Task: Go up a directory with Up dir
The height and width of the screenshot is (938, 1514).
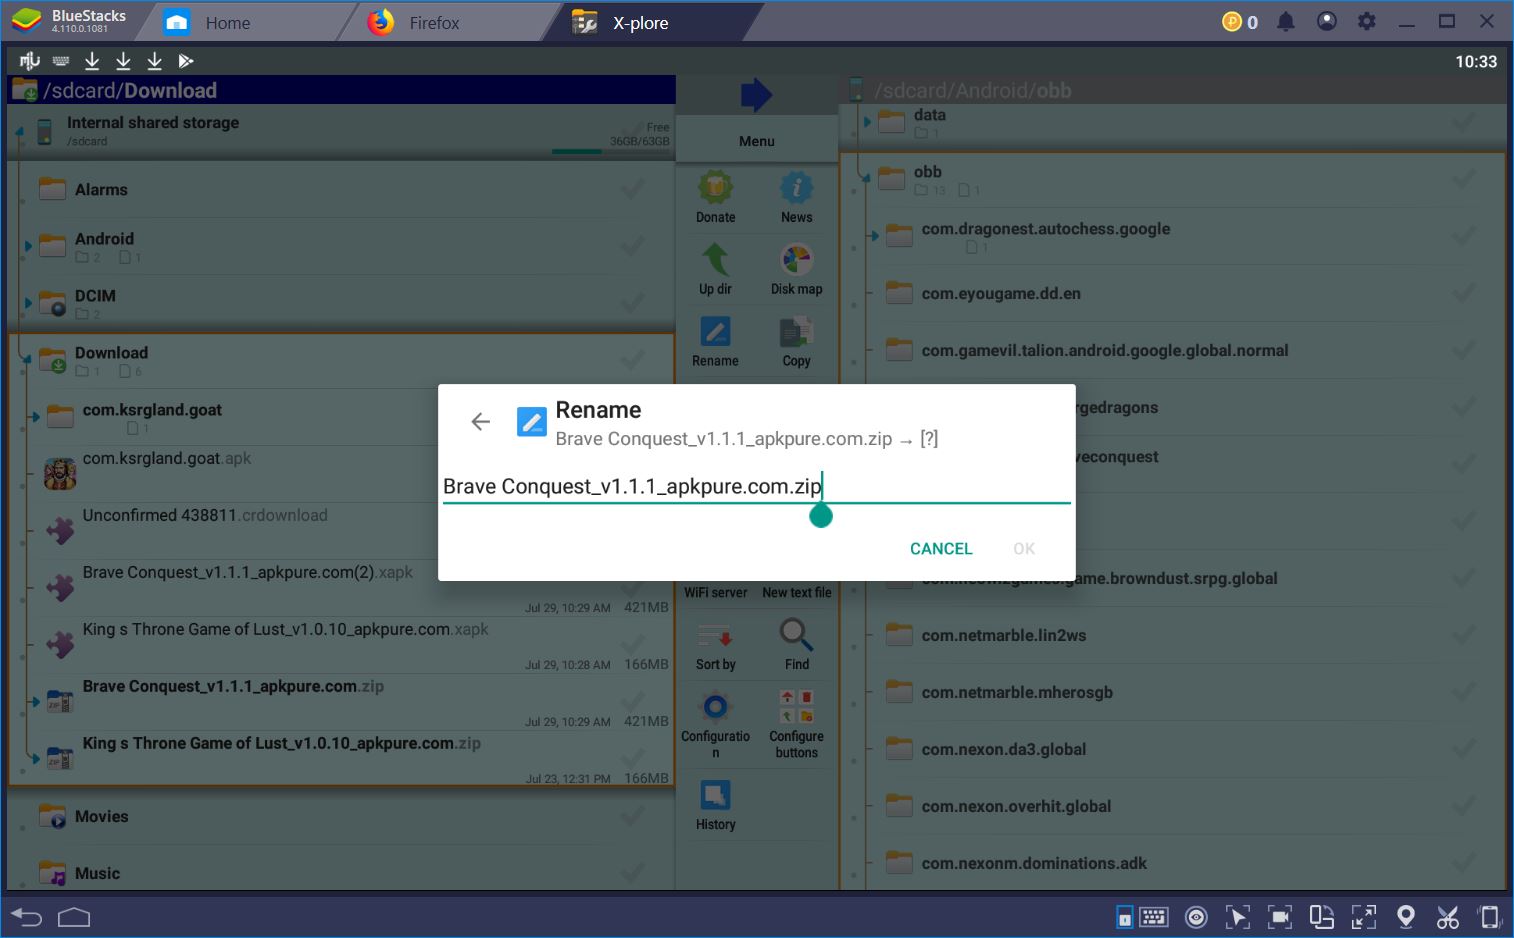Action: point(715,260)
